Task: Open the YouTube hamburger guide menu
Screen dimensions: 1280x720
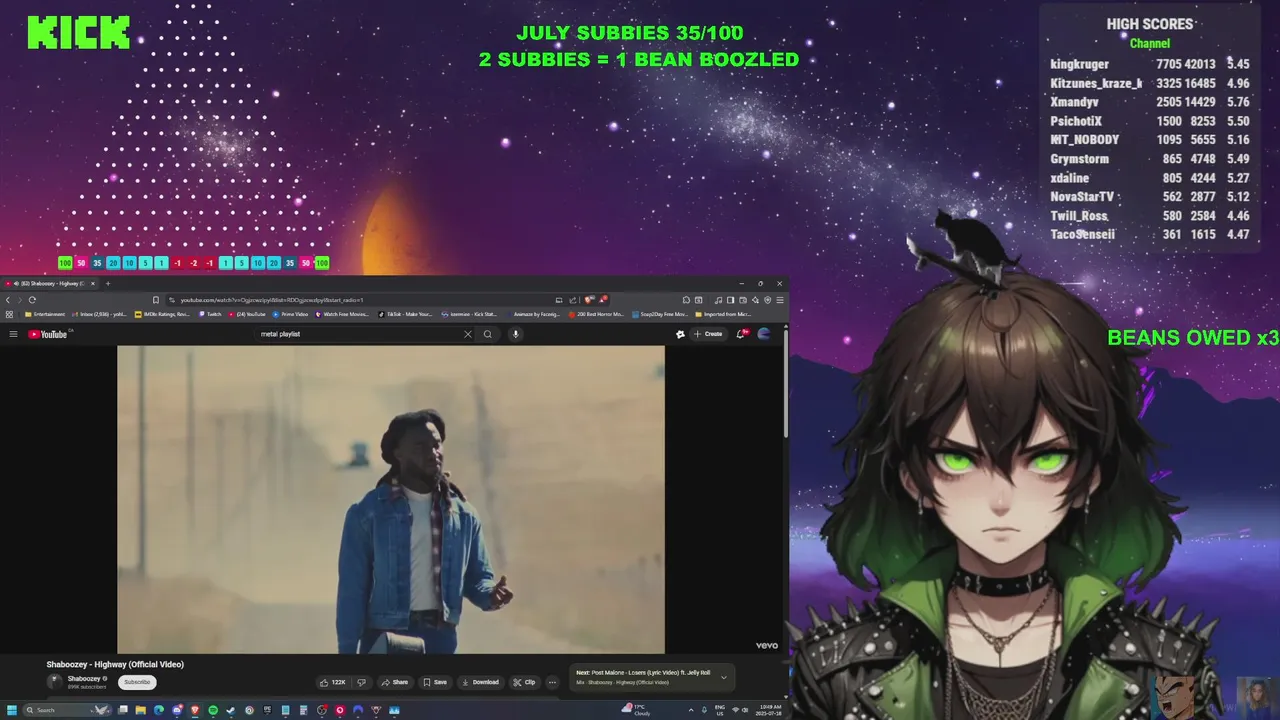Action: click(x=13, y=334)
